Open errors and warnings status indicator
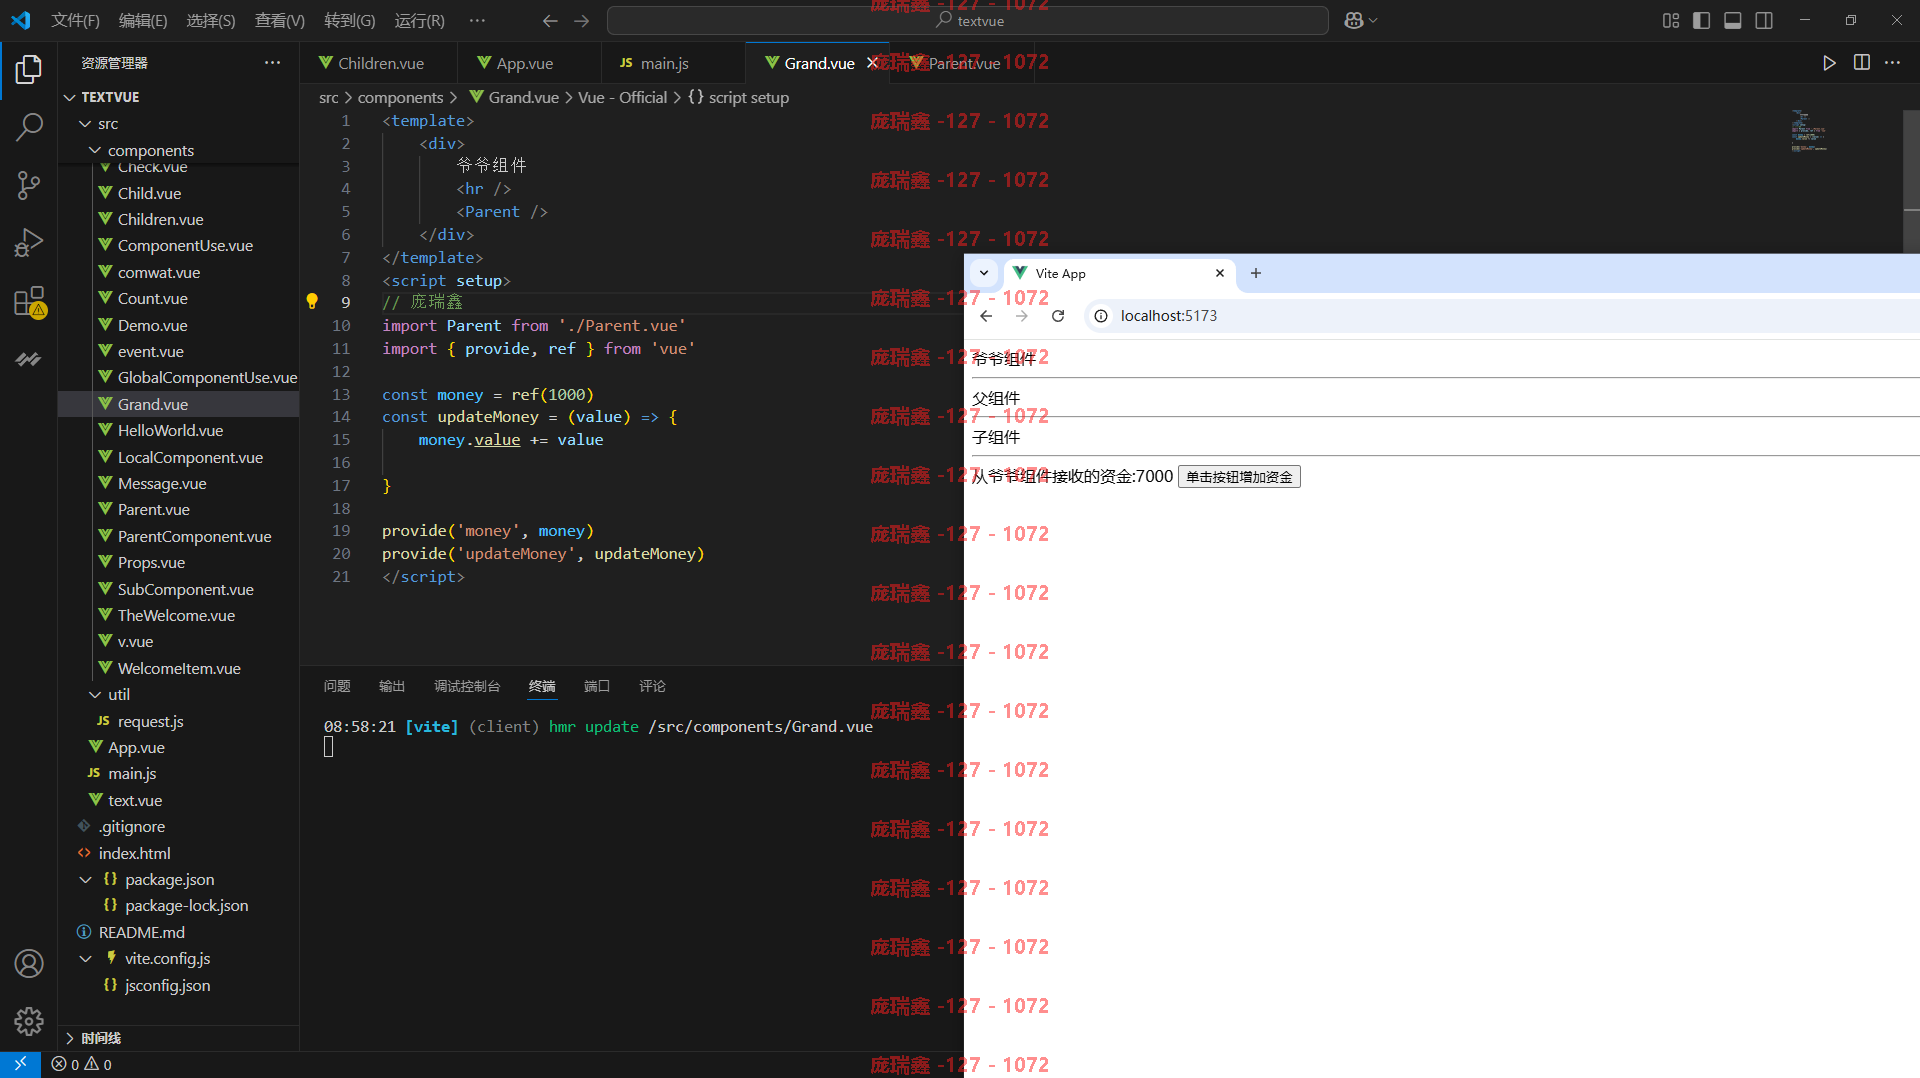The width and height of the screenshot is (1920, 1078). 82,1065
